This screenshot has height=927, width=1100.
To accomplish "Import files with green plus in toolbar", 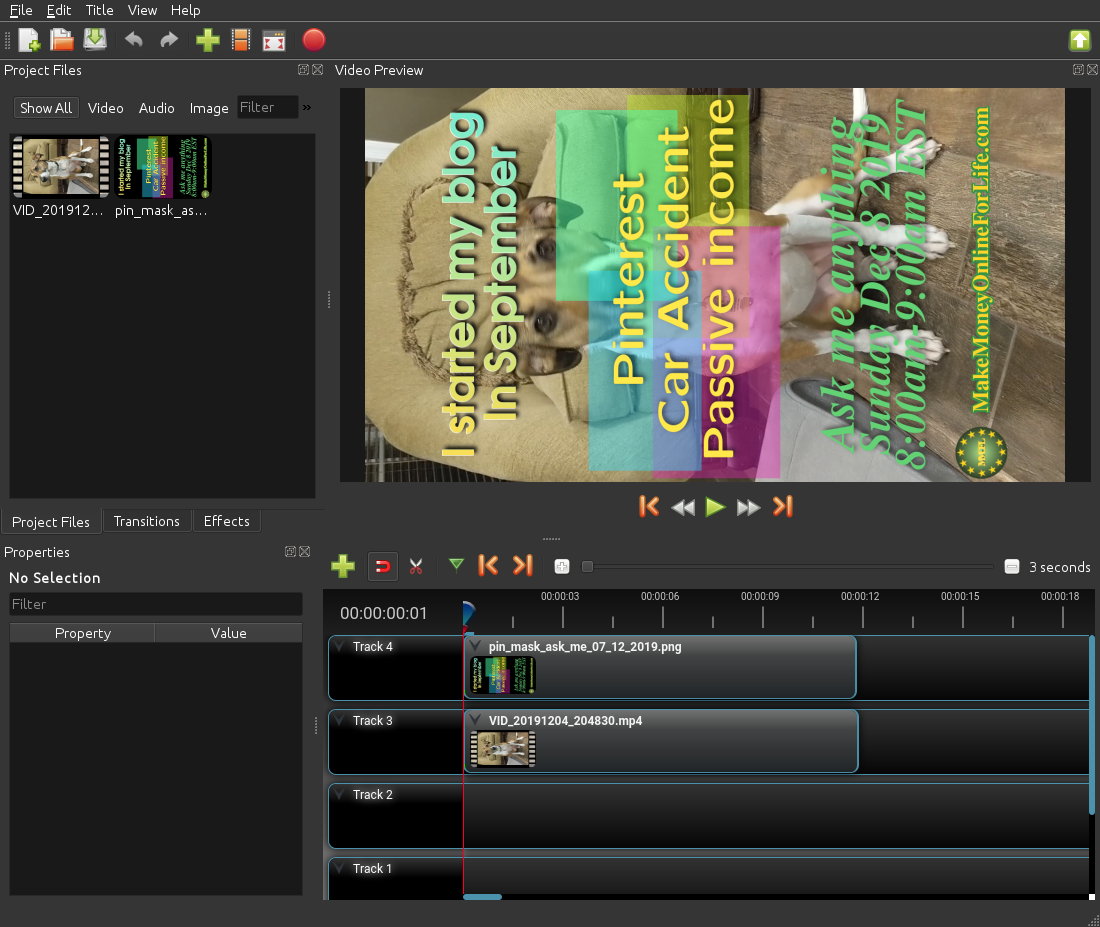I will pos(208,40).
